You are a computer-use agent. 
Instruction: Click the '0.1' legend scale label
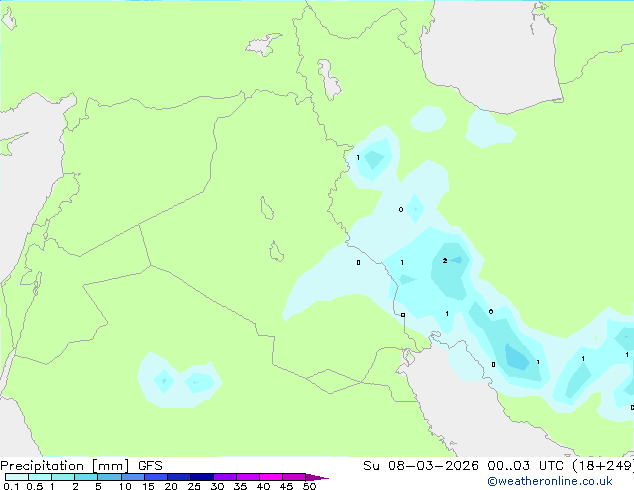11,486
